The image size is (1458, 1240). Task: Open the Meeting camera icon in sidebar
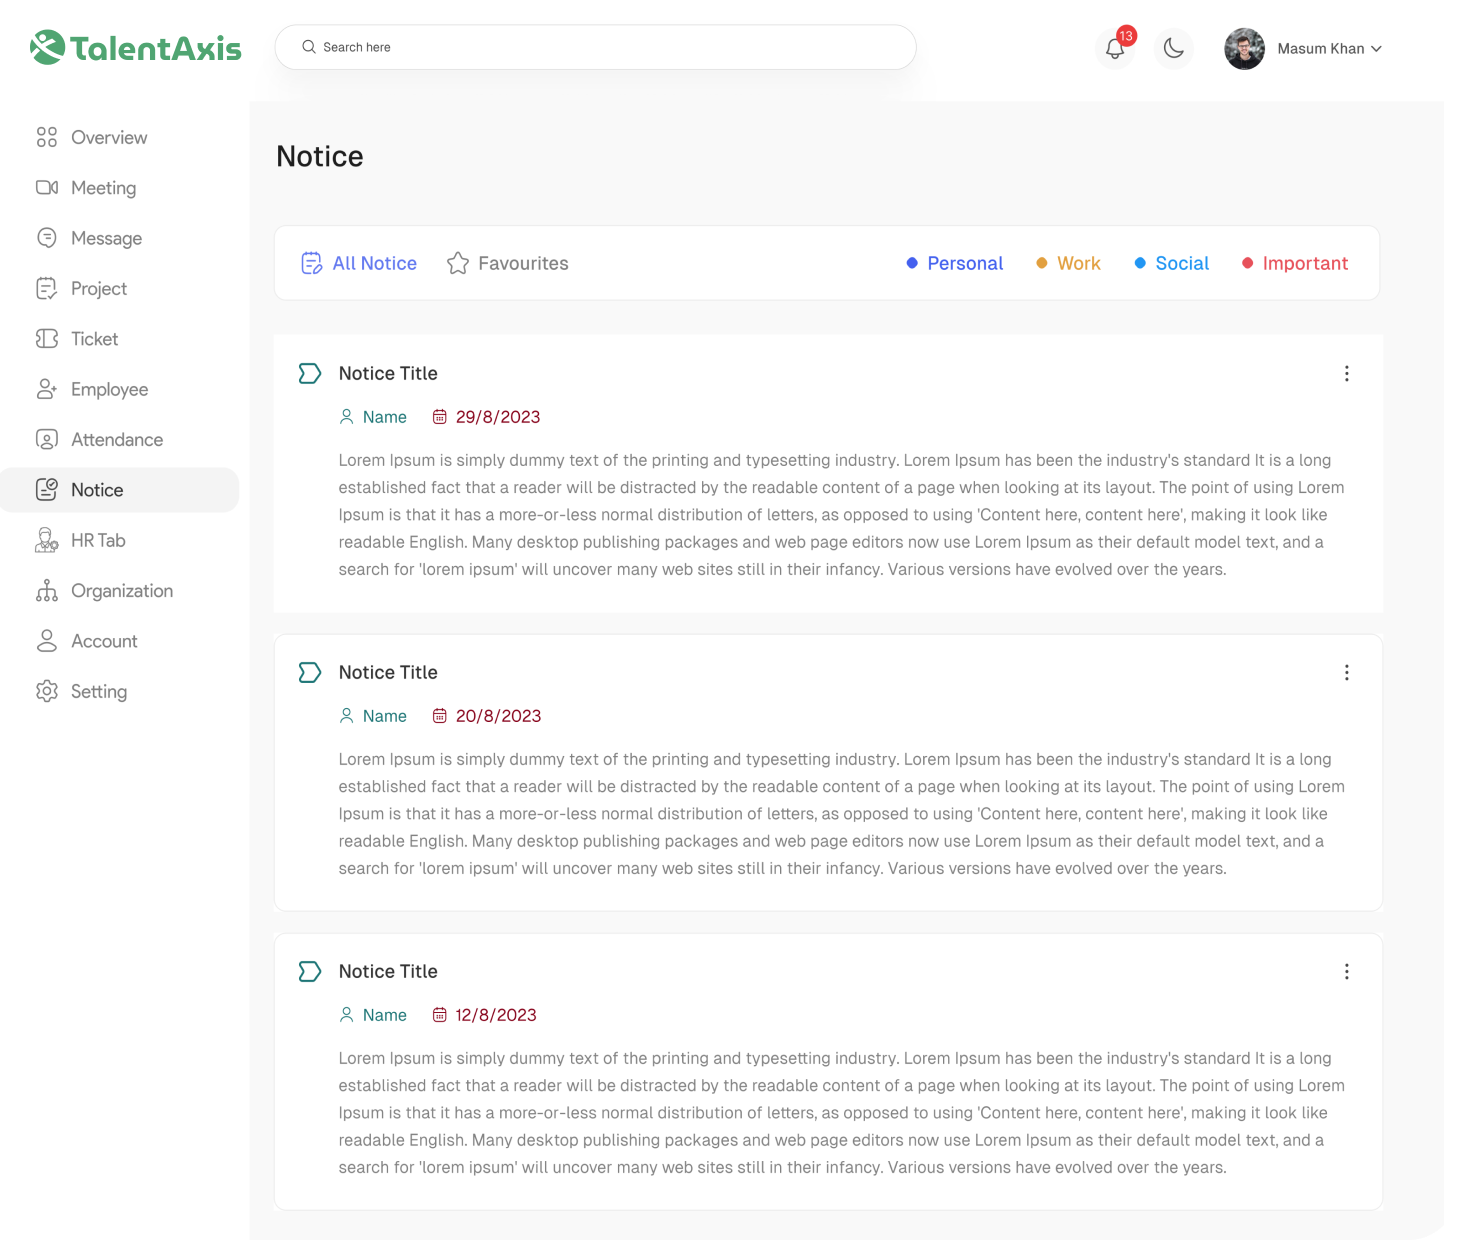47,188
